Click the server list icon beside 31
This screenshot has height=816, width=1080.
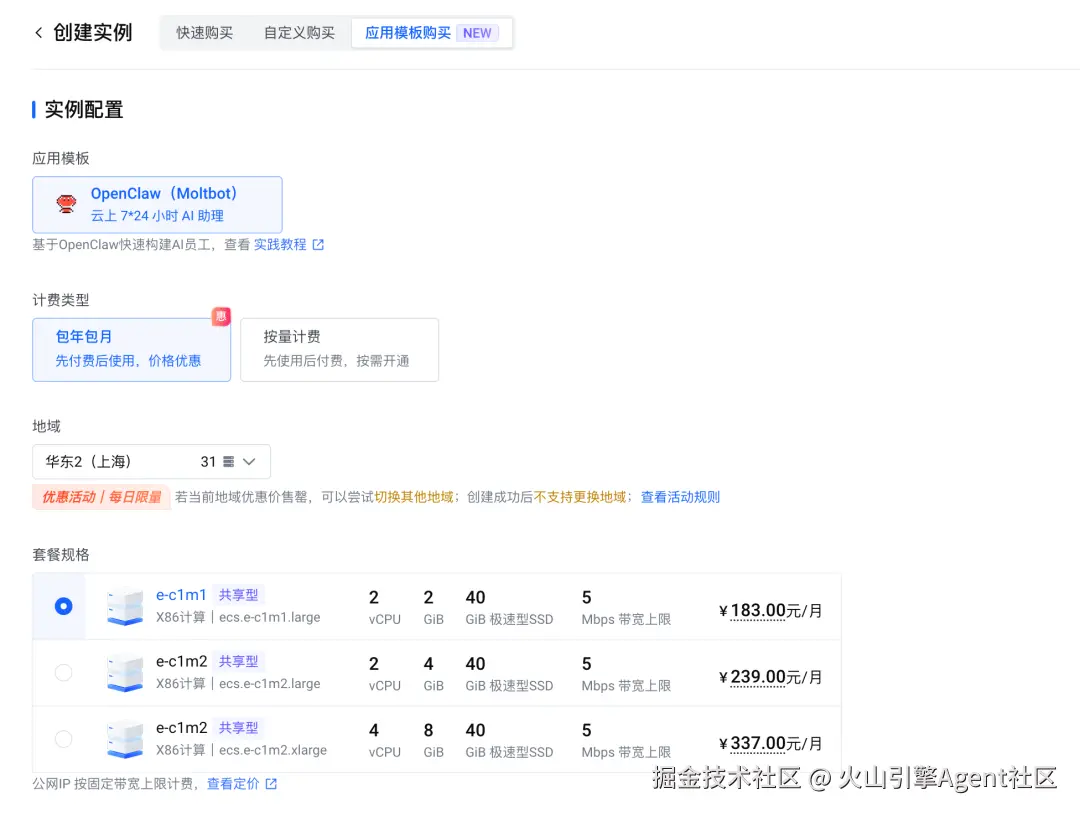click(229, 461)
